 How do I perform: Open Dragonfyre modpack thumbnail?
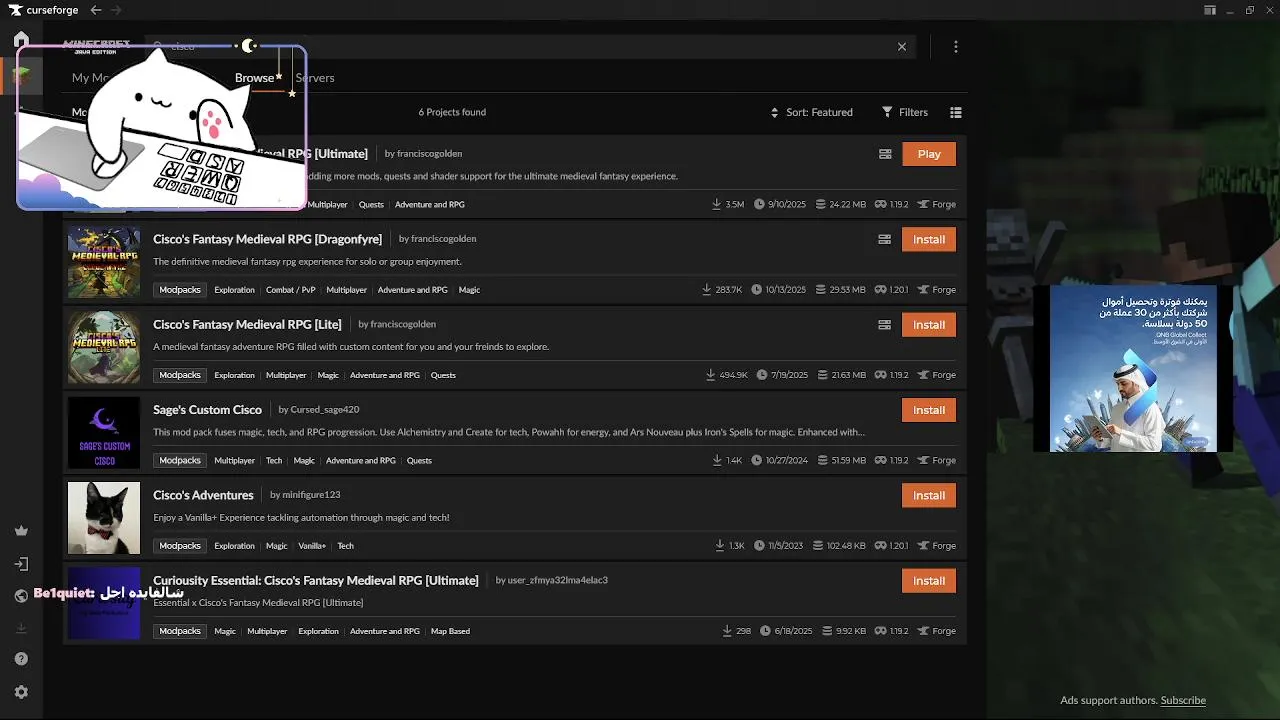coord(104,262)
